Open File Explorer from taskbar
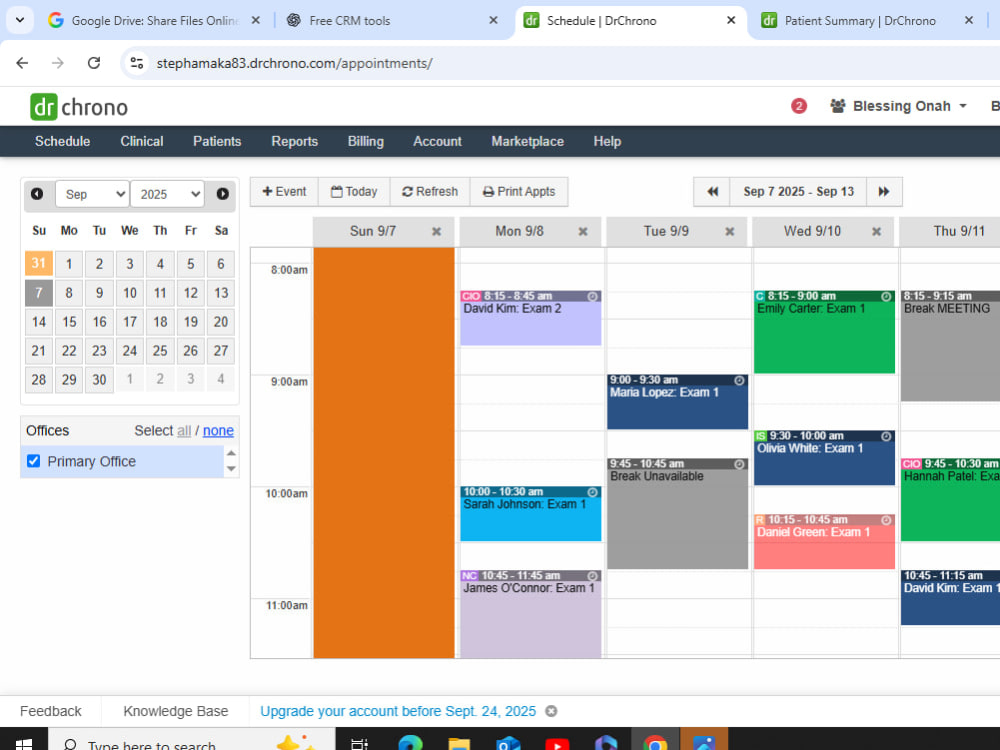Viewport: 1000px width, 750px height. (459, 742)
